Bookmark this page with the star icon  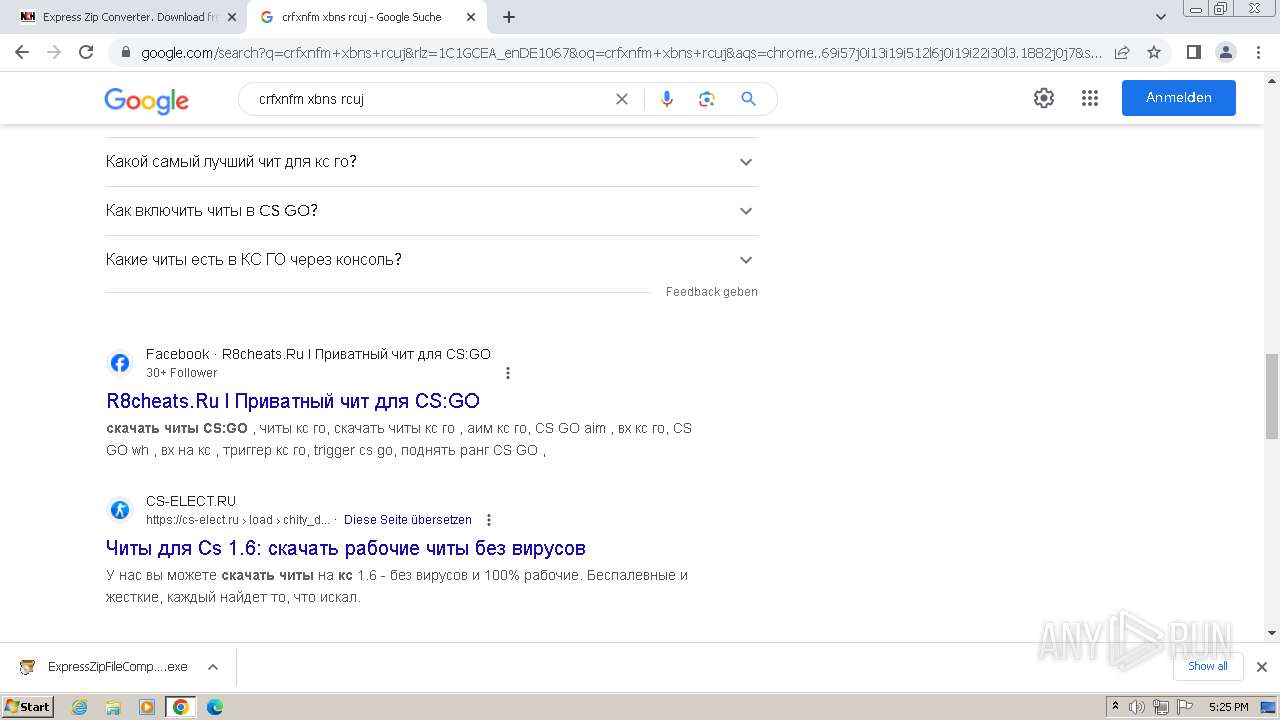pyautogui.click(x=1154, y=52)
